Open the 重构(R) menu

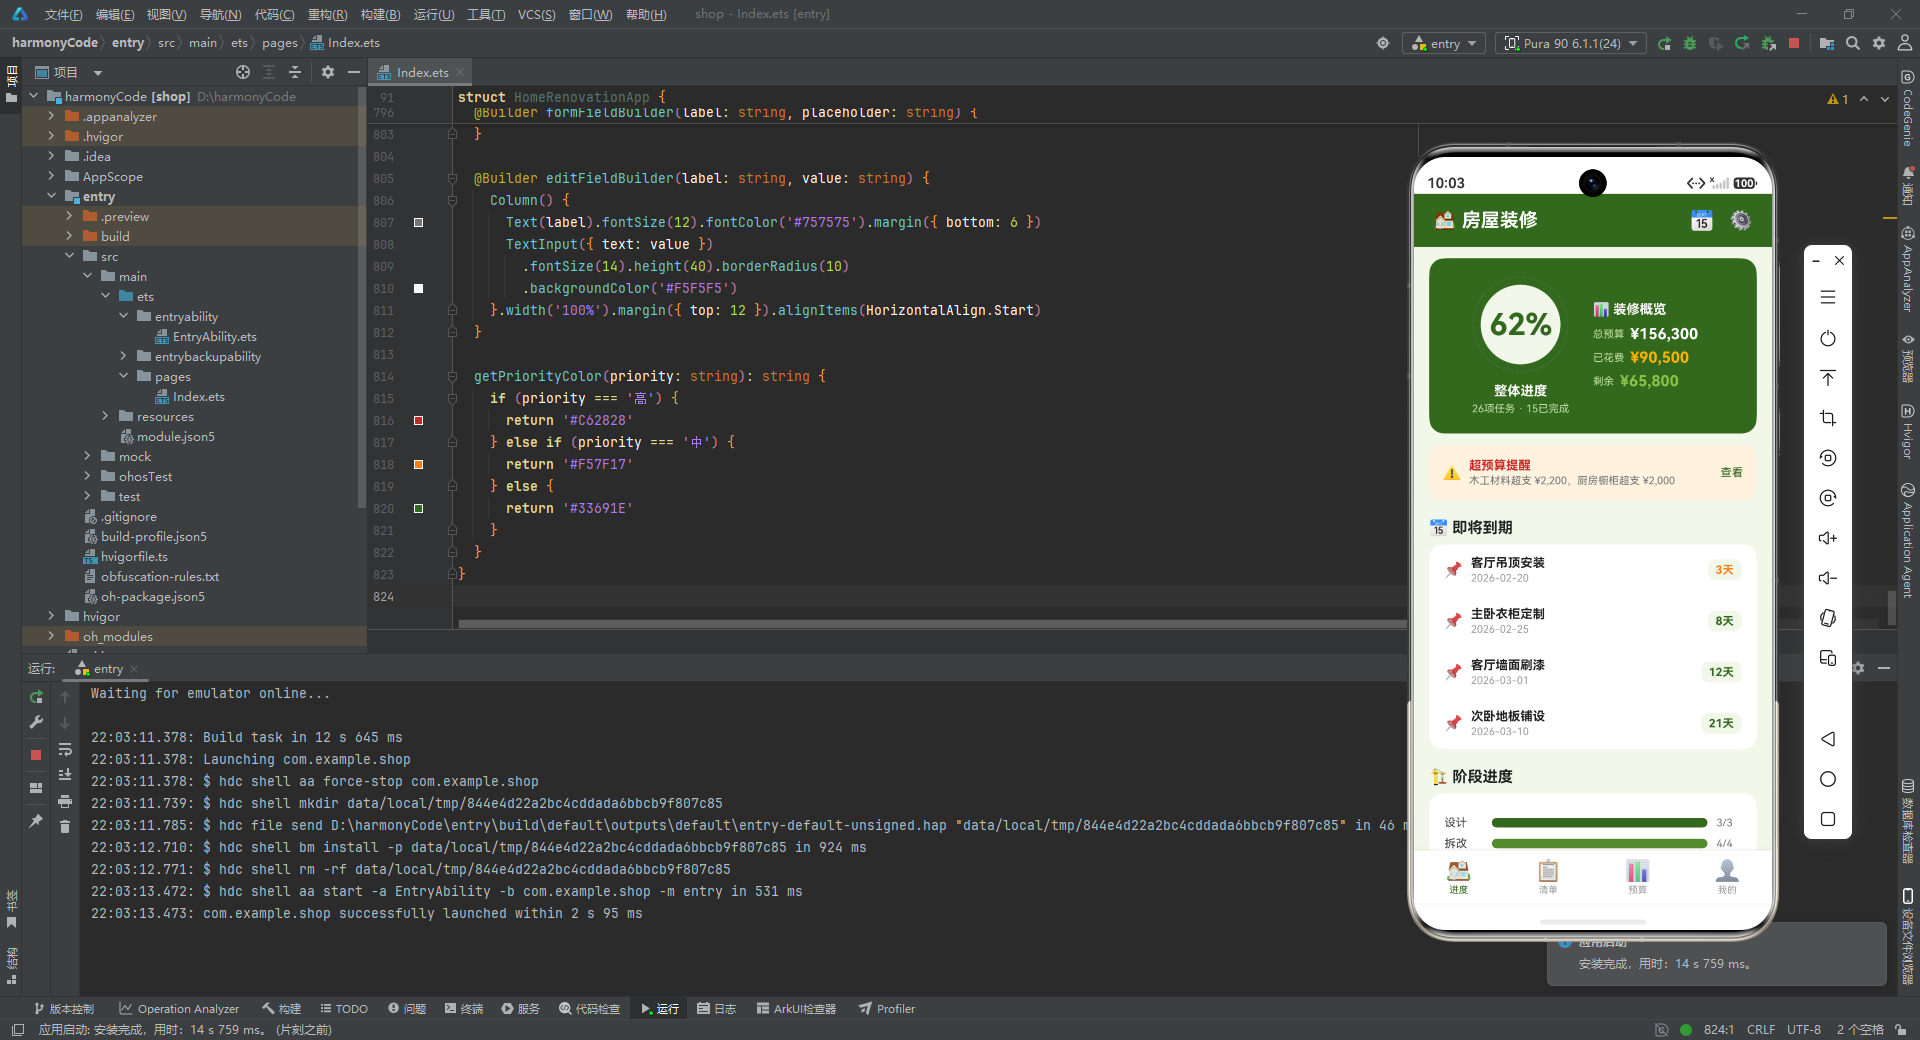327,14
